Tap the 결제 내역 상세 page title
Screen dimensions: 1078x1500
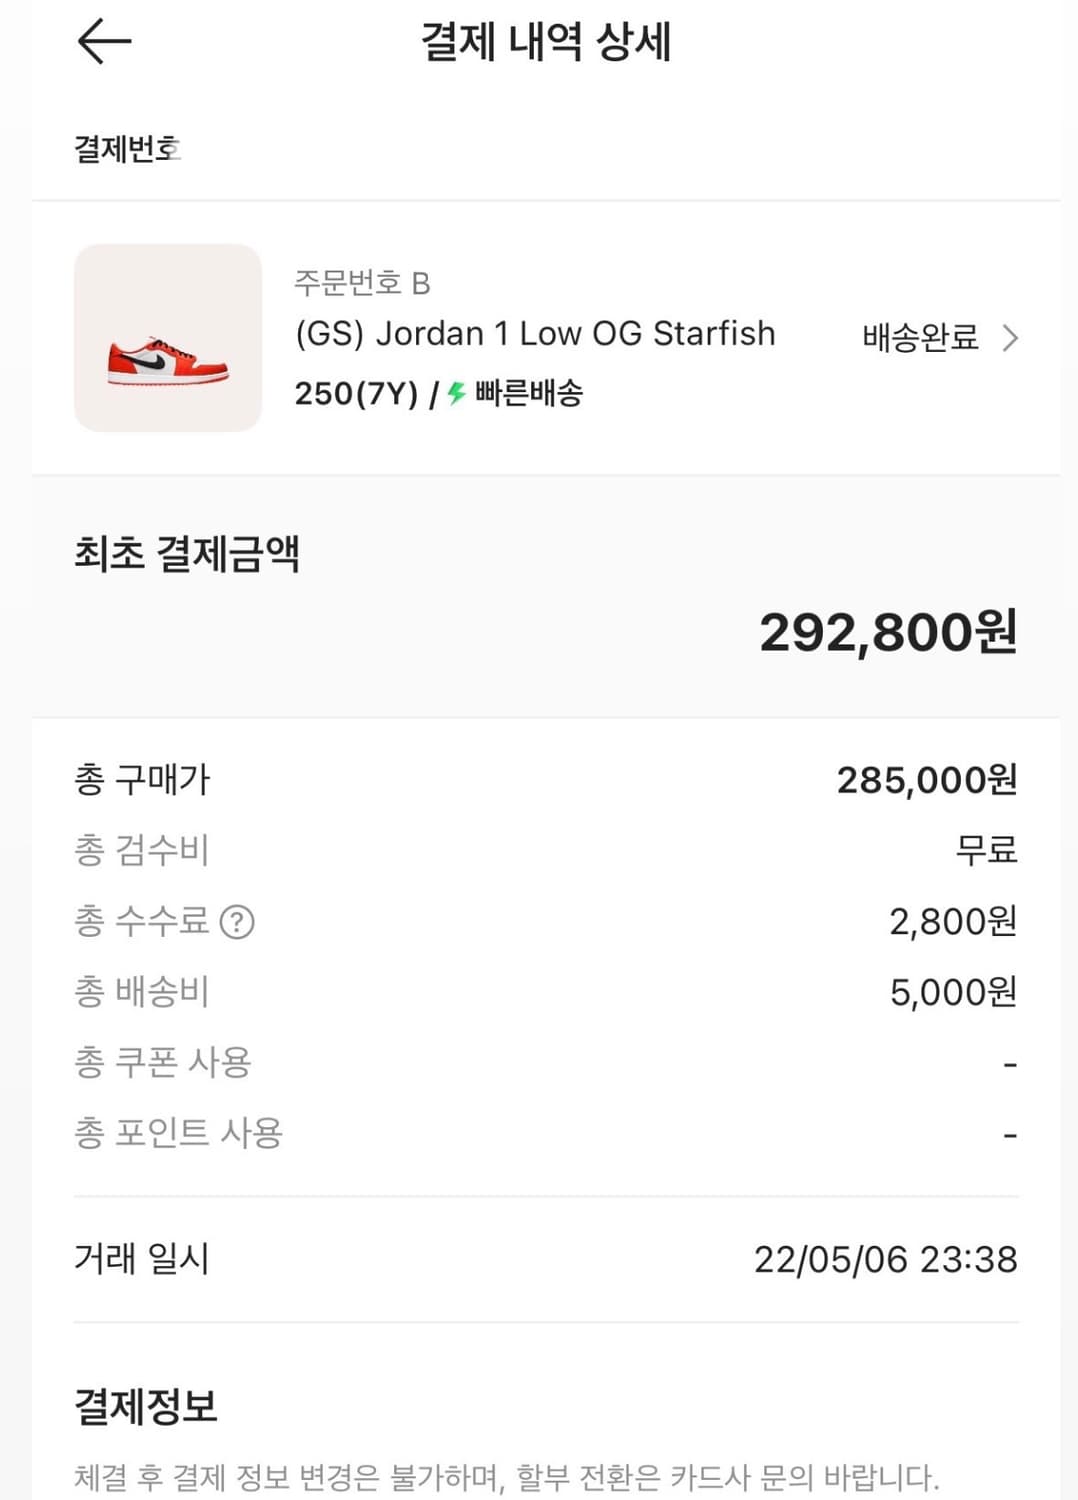(545, 42)
